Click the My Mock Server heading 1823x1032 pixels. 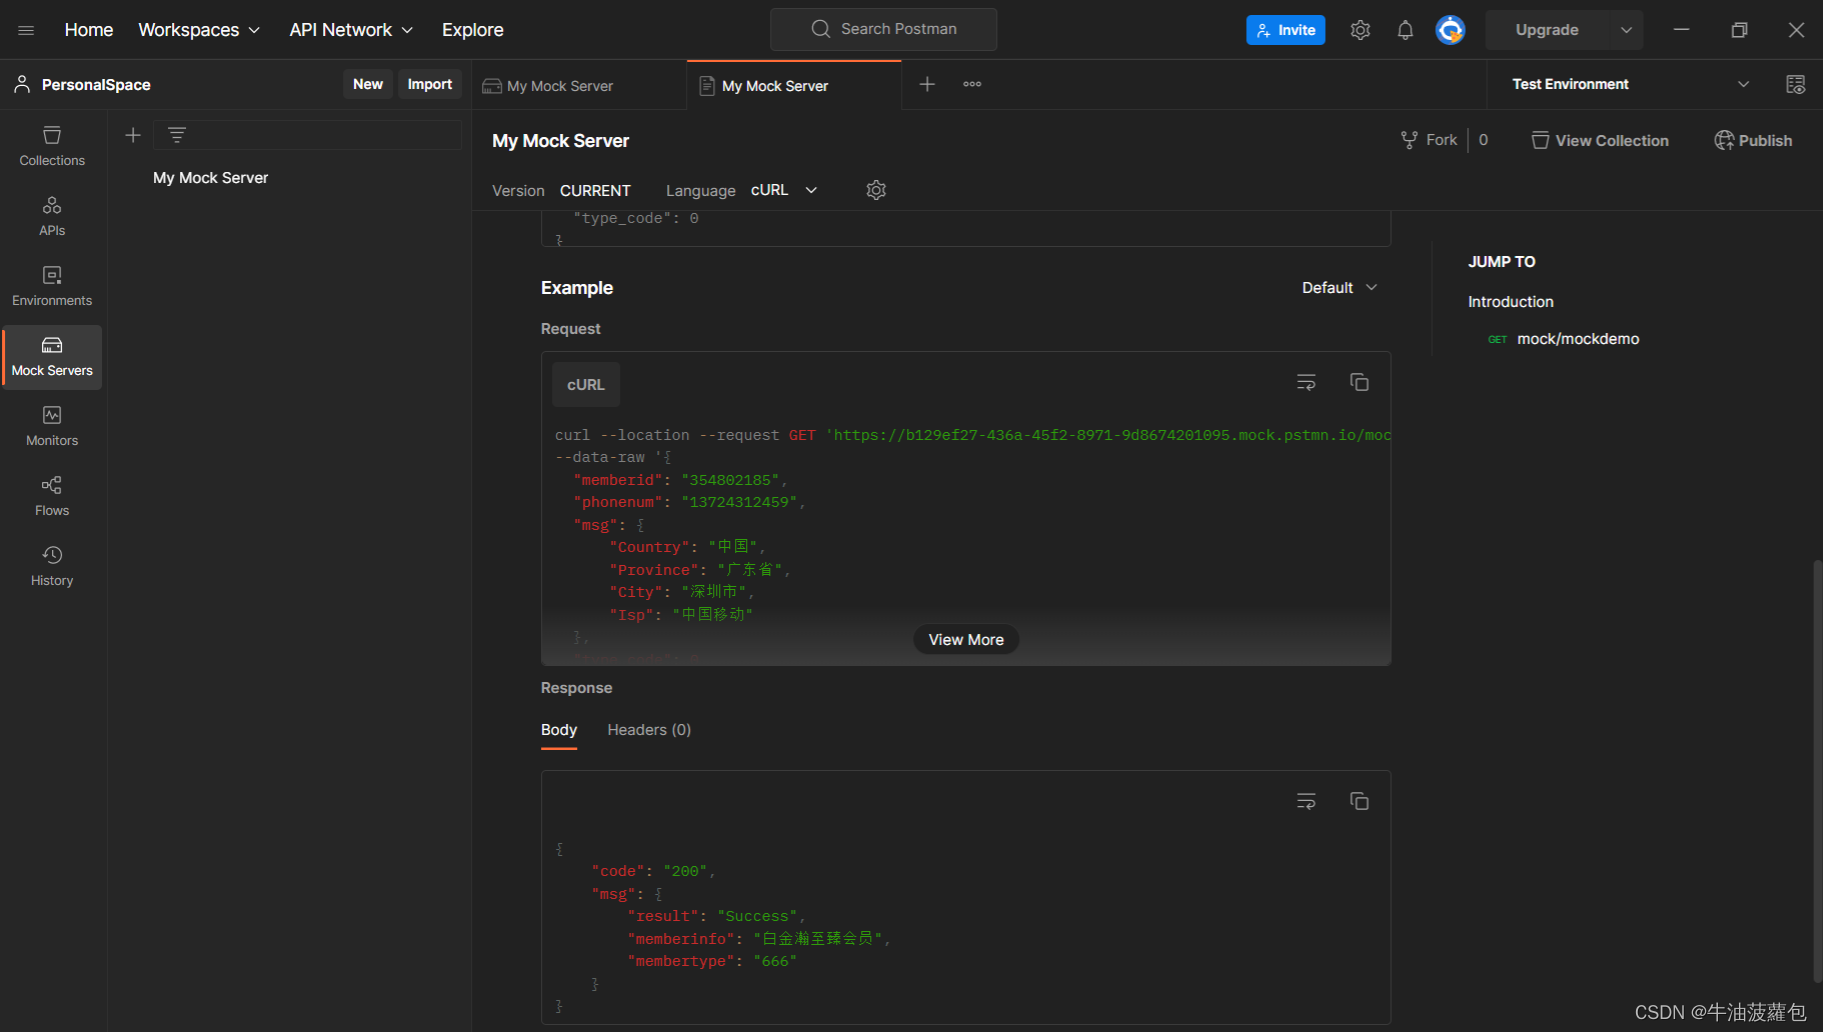pos(561,141)
